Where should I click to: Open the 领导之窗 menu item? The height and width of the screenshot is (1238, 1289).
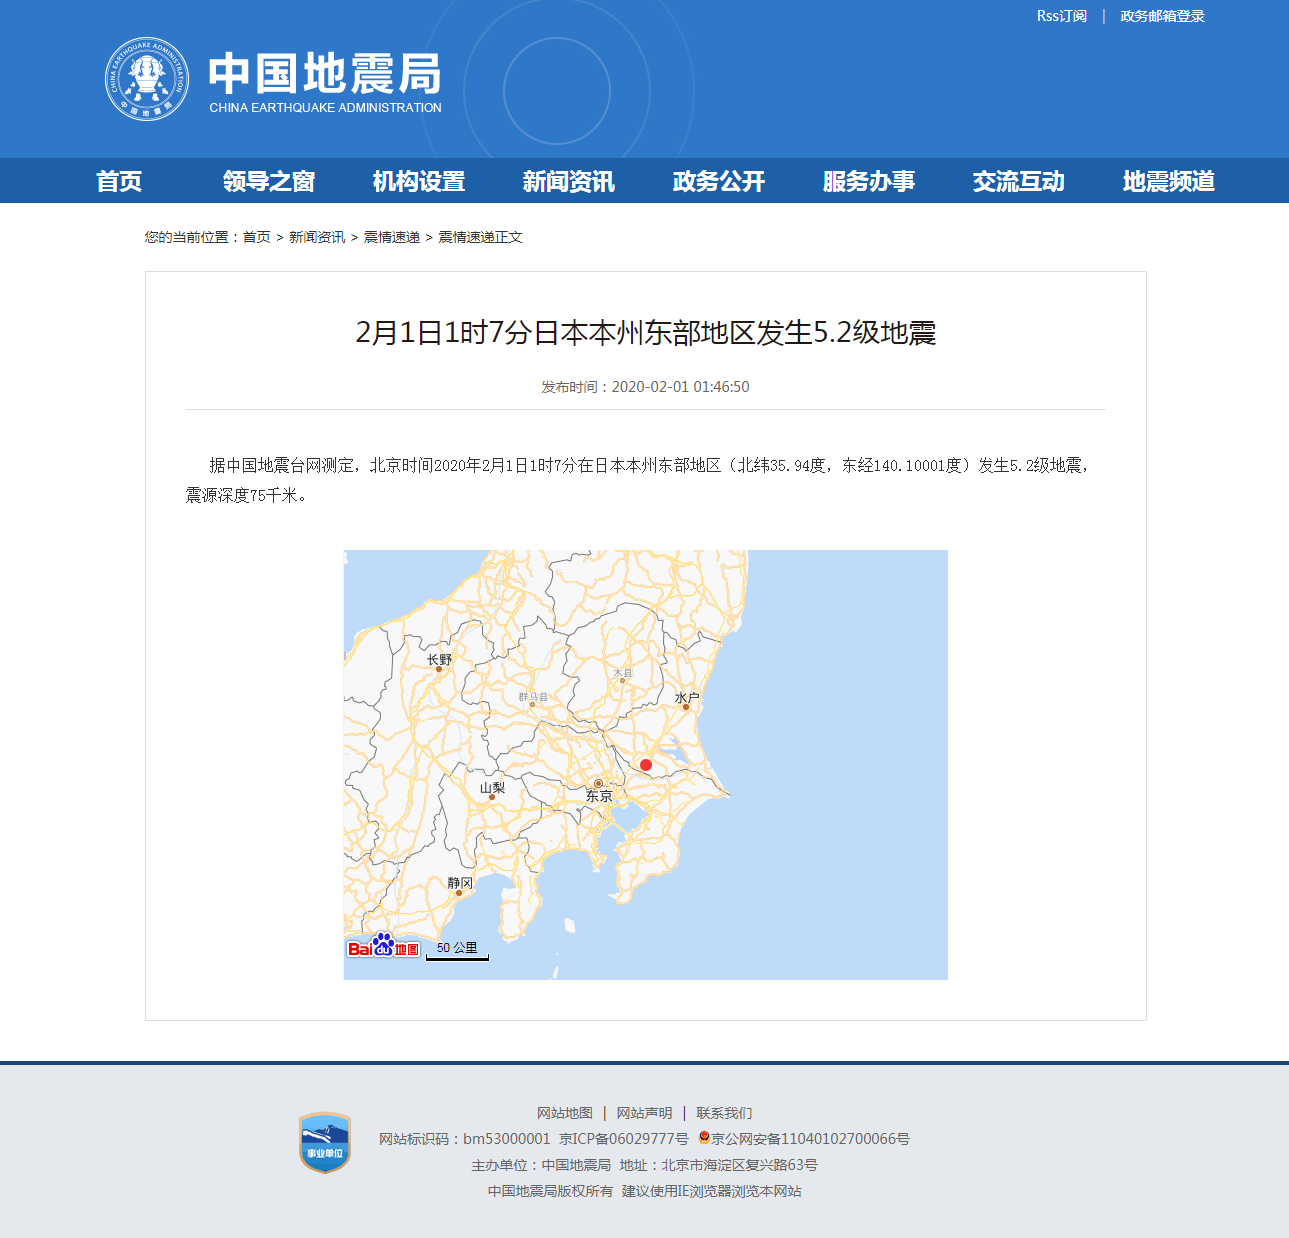tap(268, 181)
